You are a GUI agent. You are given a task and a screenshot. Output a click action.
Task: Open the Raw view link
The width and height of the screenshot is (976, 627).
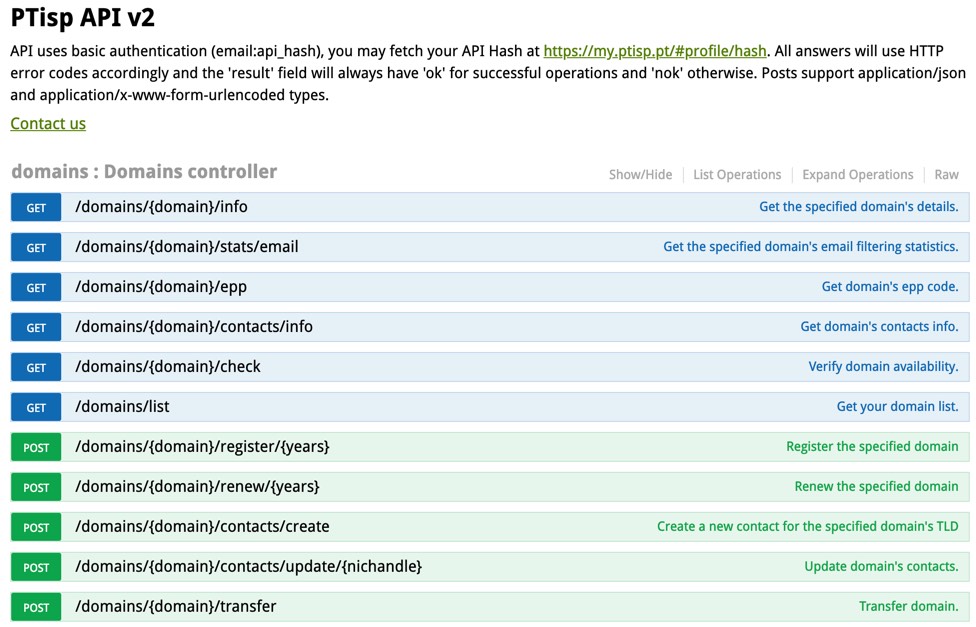click(x=946, y=175)
